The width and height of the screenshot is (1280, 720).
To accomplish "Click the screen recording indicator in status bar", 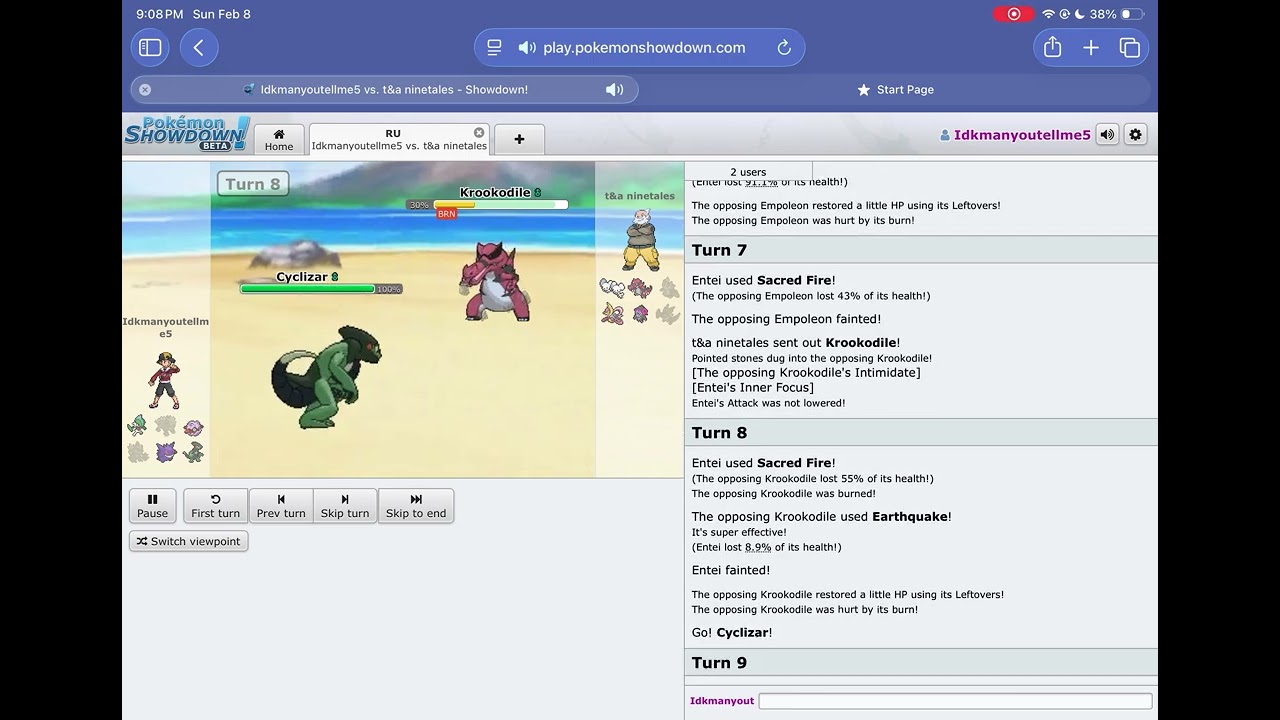I will [1013, 14].
